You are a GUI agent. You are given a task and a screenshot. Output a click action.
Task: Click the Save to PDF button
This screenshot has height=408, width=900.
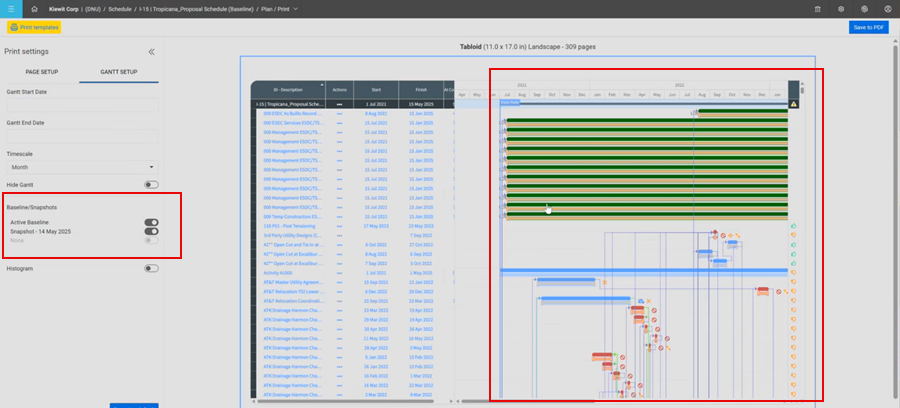click(x=868, y=27)
